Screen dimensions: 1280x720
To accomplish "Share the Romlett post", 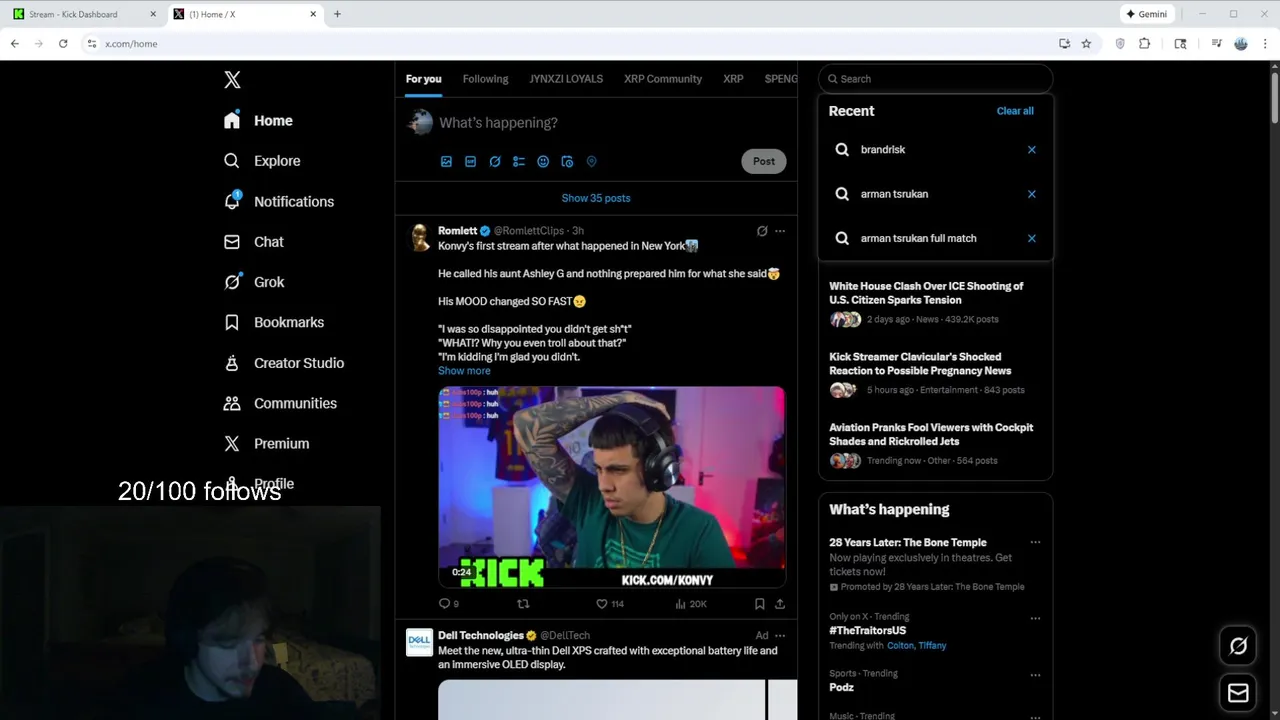I will [x=780, y=604].
